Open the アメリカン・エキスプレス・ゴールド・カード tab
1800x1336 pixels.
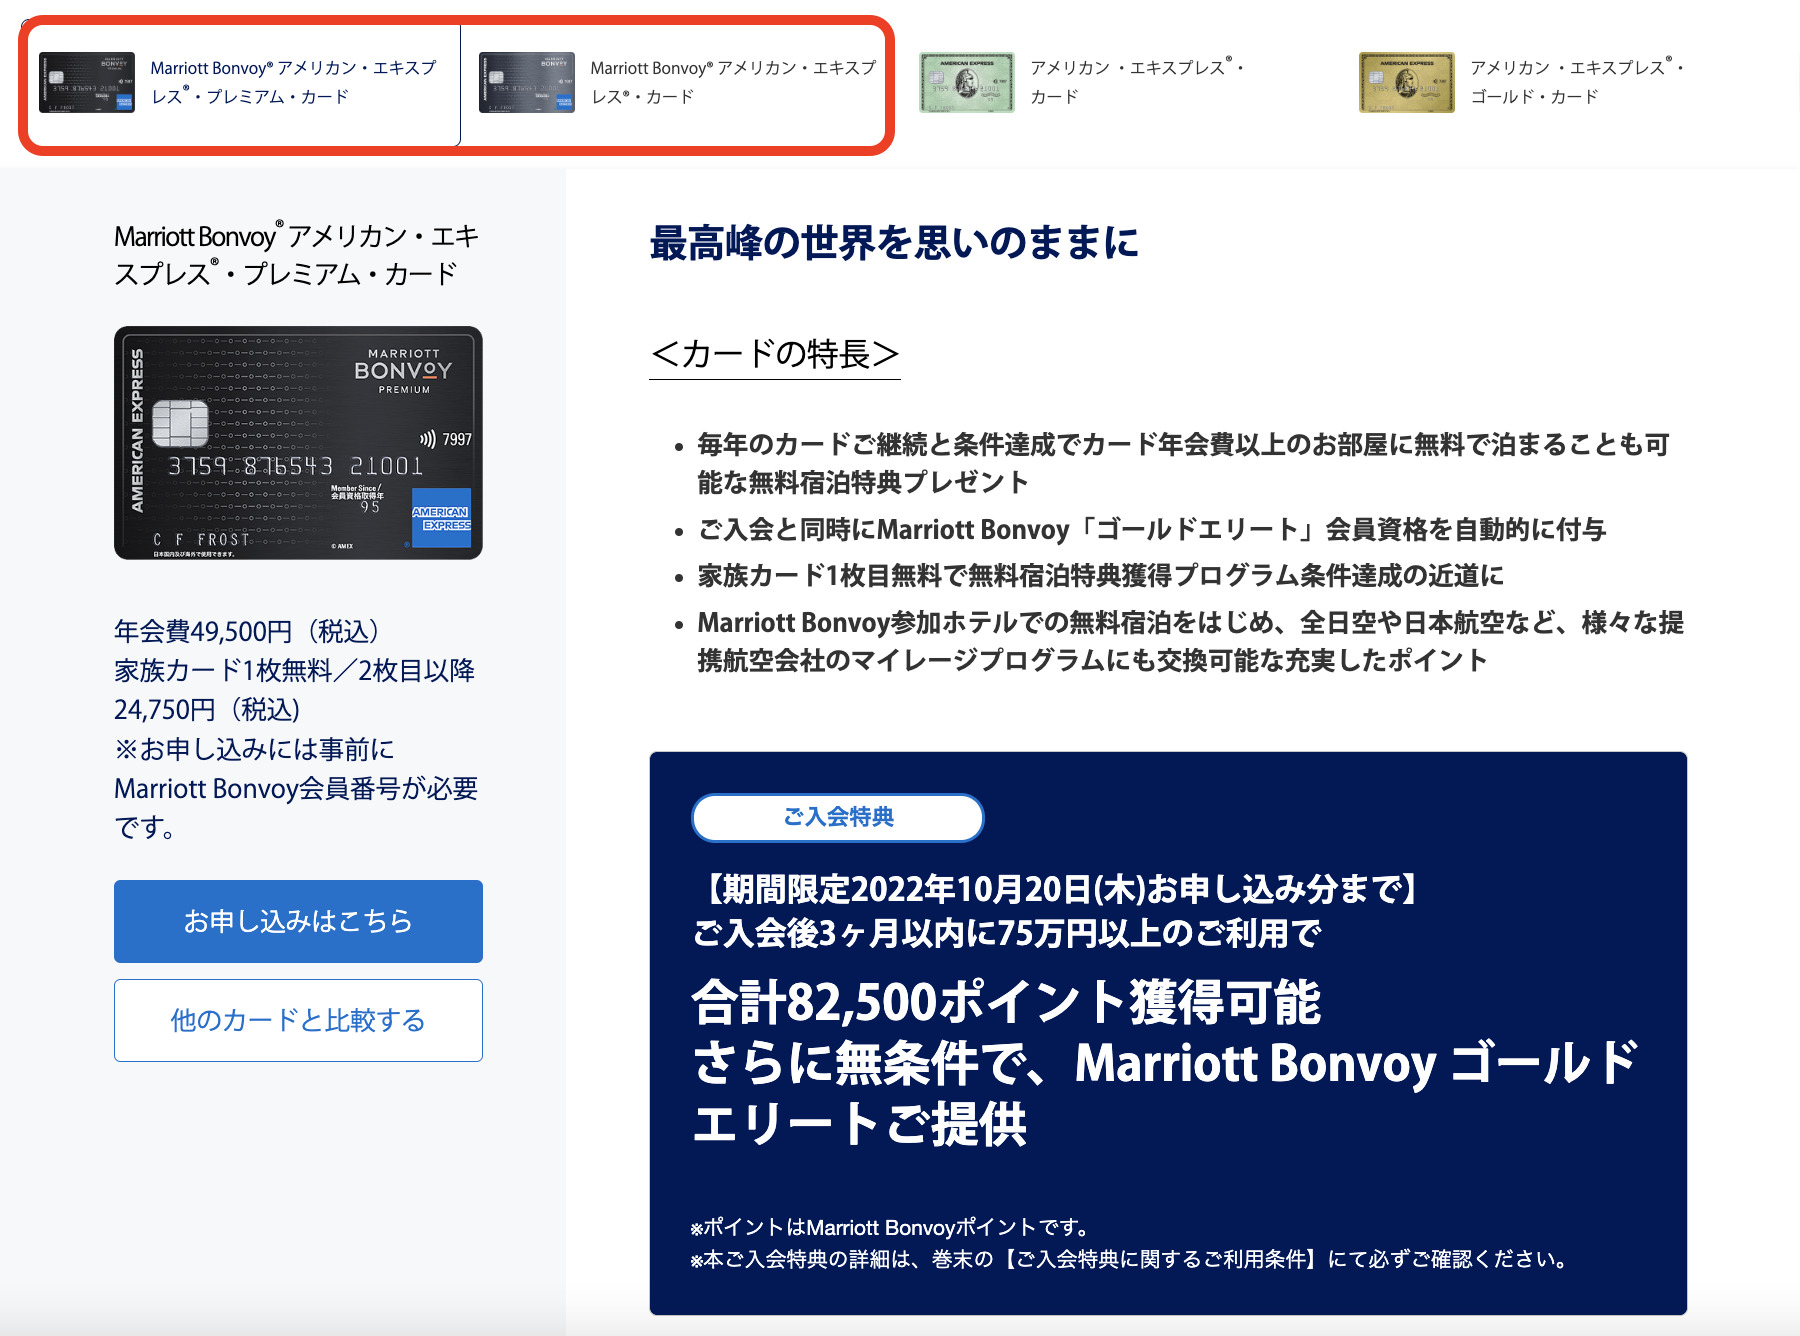click(x=1577, y=82)
